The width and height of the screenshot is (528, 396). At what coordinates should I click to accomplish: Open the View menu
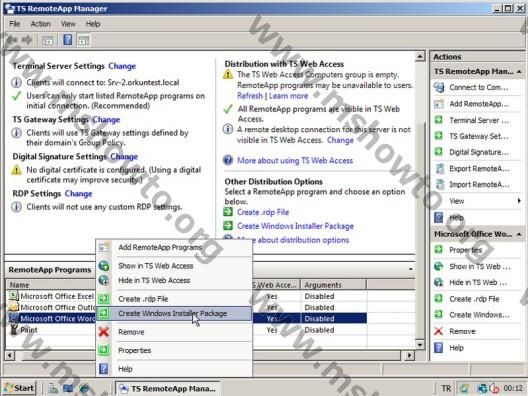click(68, 24)
